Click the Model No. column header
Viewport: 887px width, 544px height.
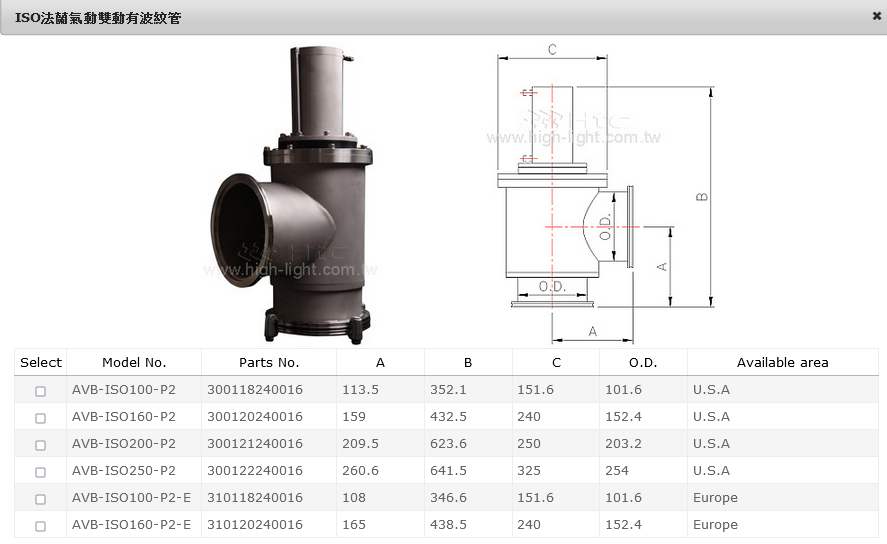(x=134, y=362)
